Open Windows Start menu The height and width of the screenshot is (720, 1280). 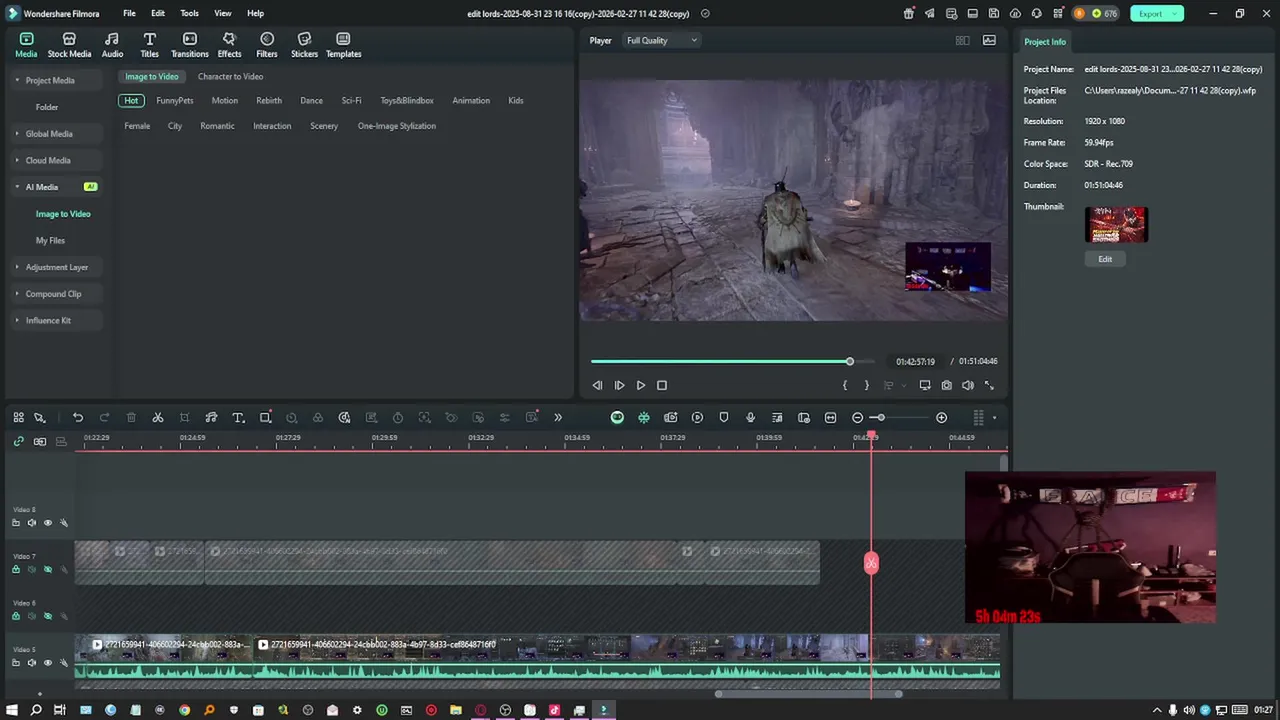[x=11, y=710]
